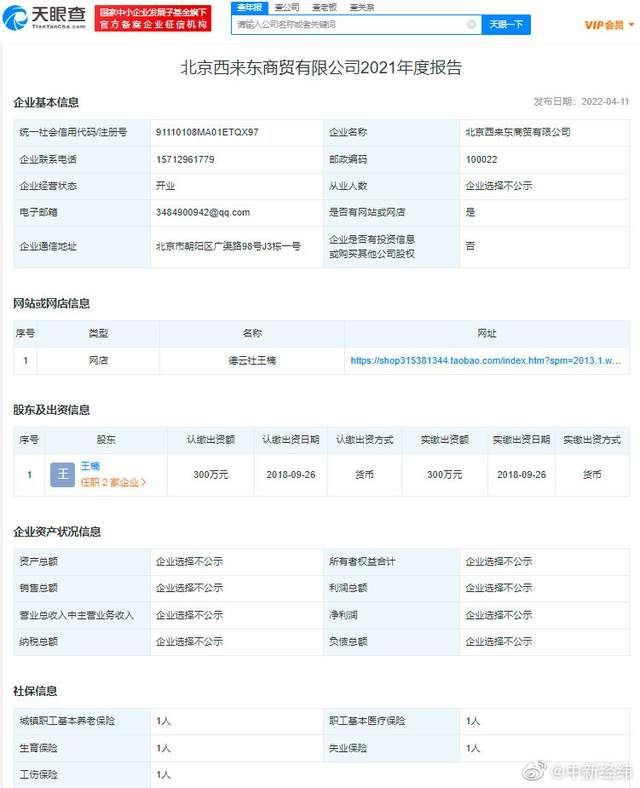Select credit code 91110108MA01ETQX97
Screen dimensions: 640x788
pyautogui.click(x=207, y=132)
